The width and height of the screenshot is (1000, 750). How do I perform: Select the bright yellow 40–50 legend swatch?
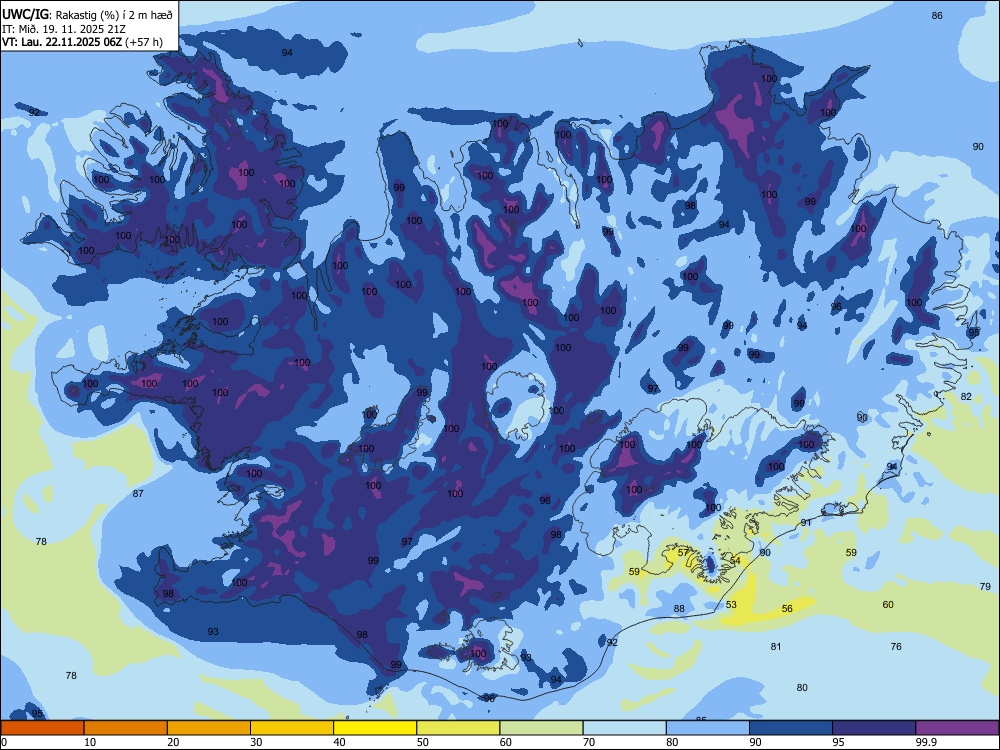pyautogui.click(x=375, y=728)
